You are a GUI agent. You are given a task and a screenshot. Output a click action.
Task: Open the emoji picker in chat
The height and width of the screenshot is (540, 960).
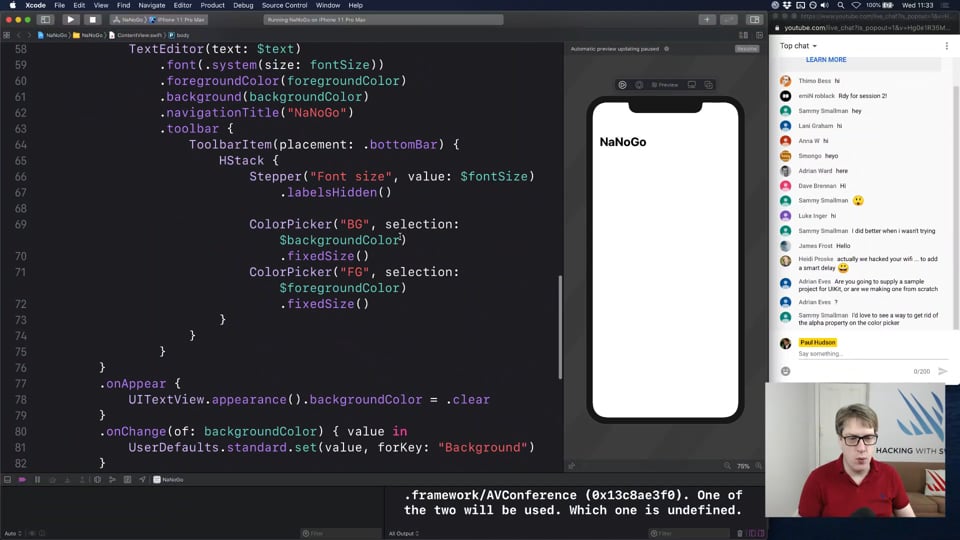(x=786, y=371)
